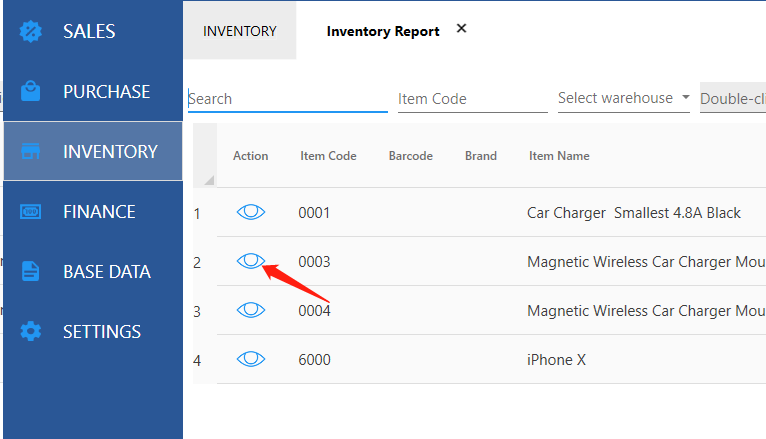Image resolution: width=766 pixels, height=439 pixels.
Task: Sort by Item Name column header
Action: (x=559, y=156)
